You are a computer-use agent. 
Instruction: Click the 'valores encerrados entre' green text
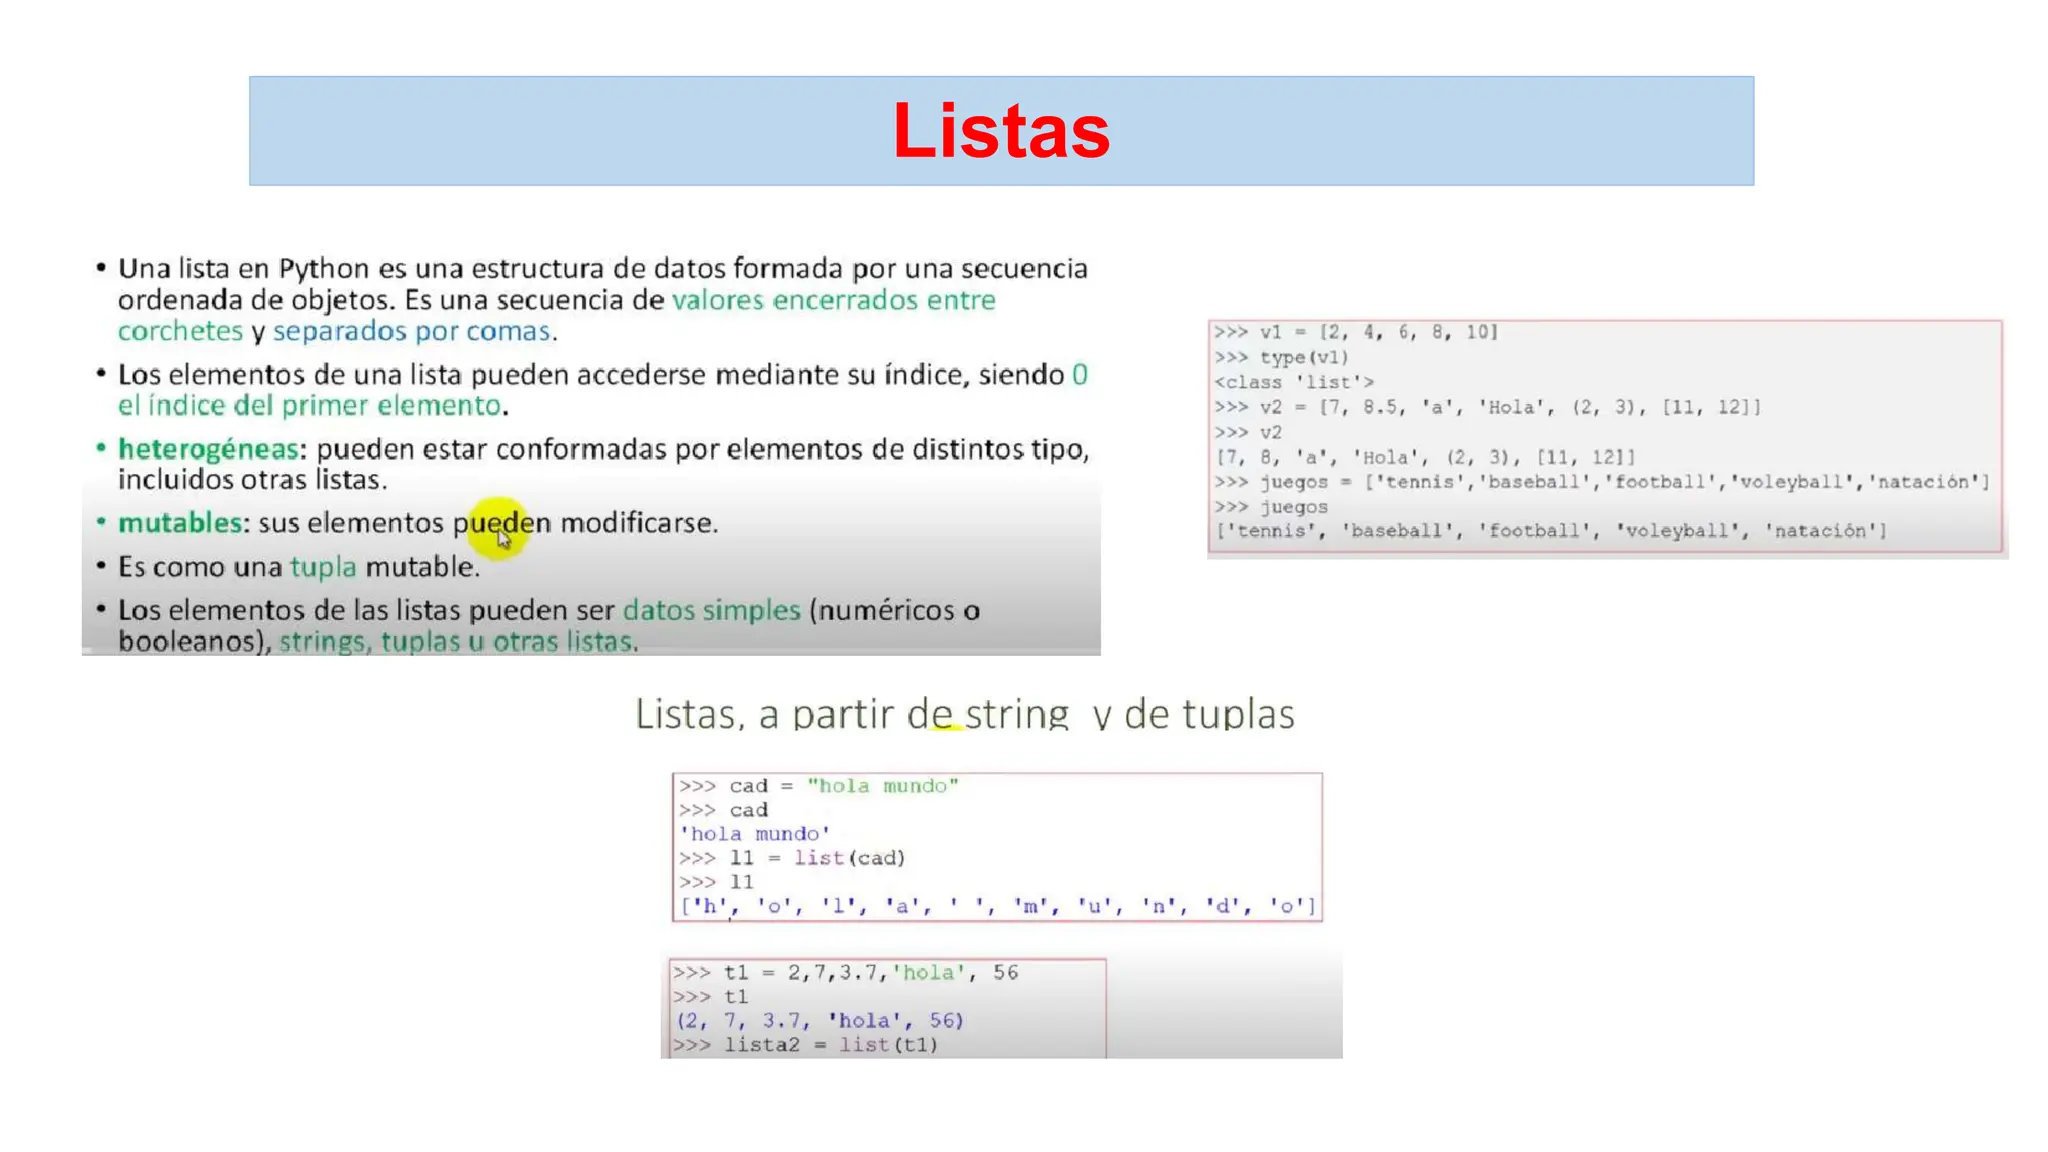(833, 300)
